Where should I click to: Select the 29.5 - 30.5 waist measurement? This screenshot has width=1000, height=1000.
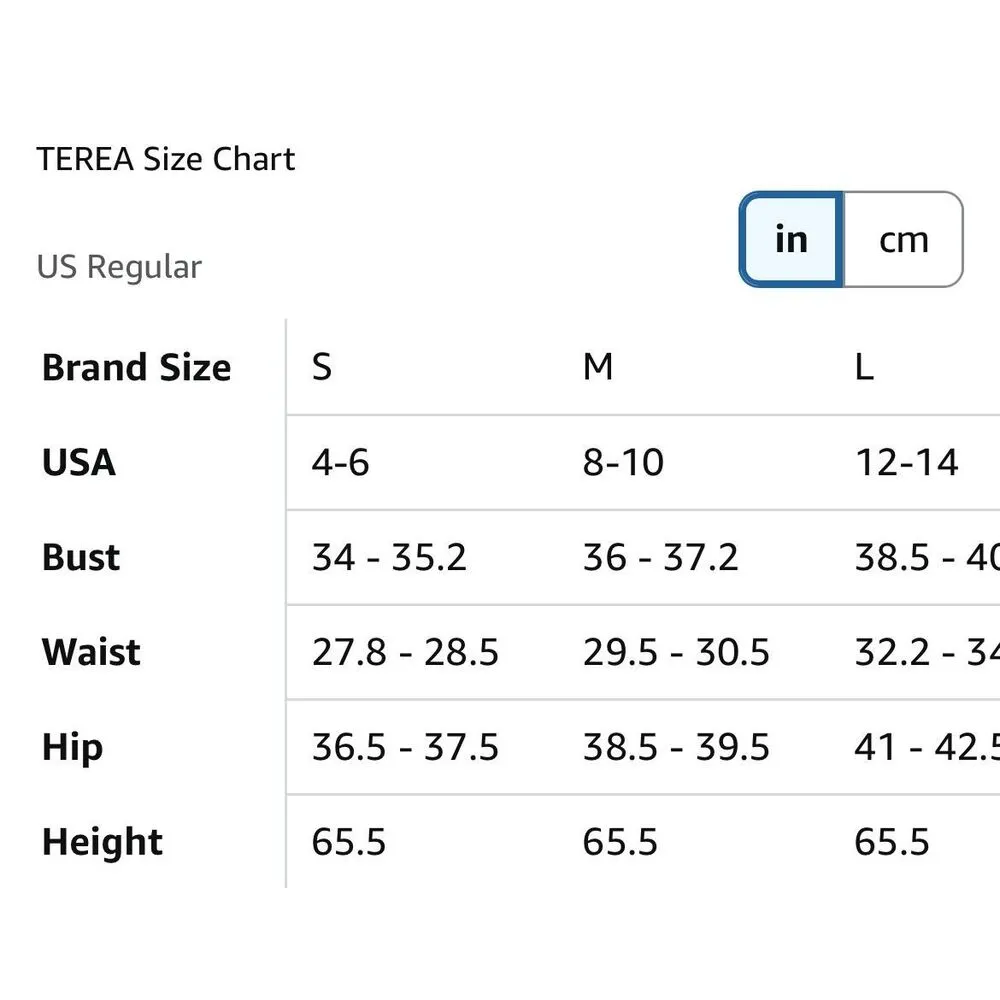(x=676, y=653)
